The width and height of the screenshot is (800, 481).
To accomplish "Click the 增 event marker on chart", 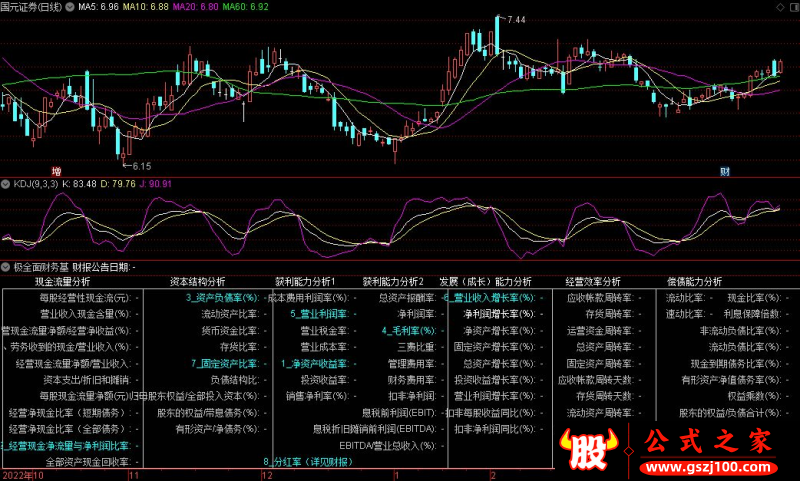I will (56, 171).
